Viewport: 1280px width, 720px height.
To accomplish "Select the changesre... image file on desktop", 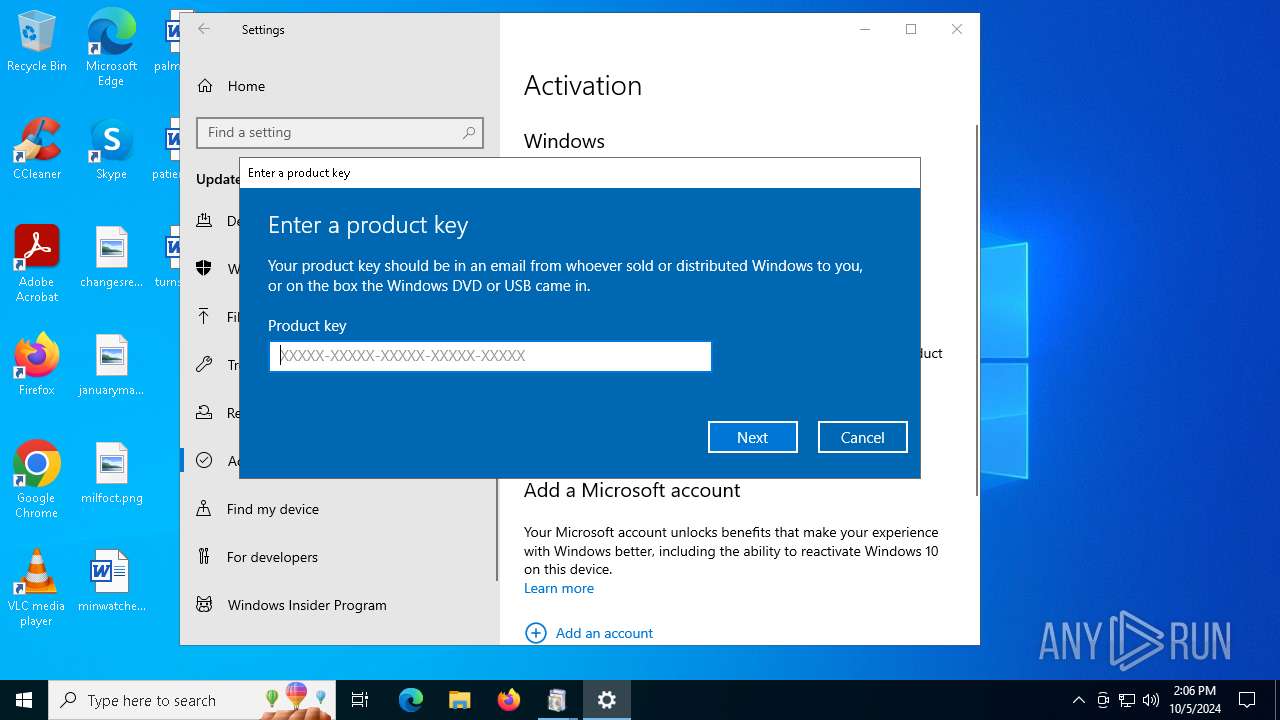I will pyautogui.click(x=111, y=257).
